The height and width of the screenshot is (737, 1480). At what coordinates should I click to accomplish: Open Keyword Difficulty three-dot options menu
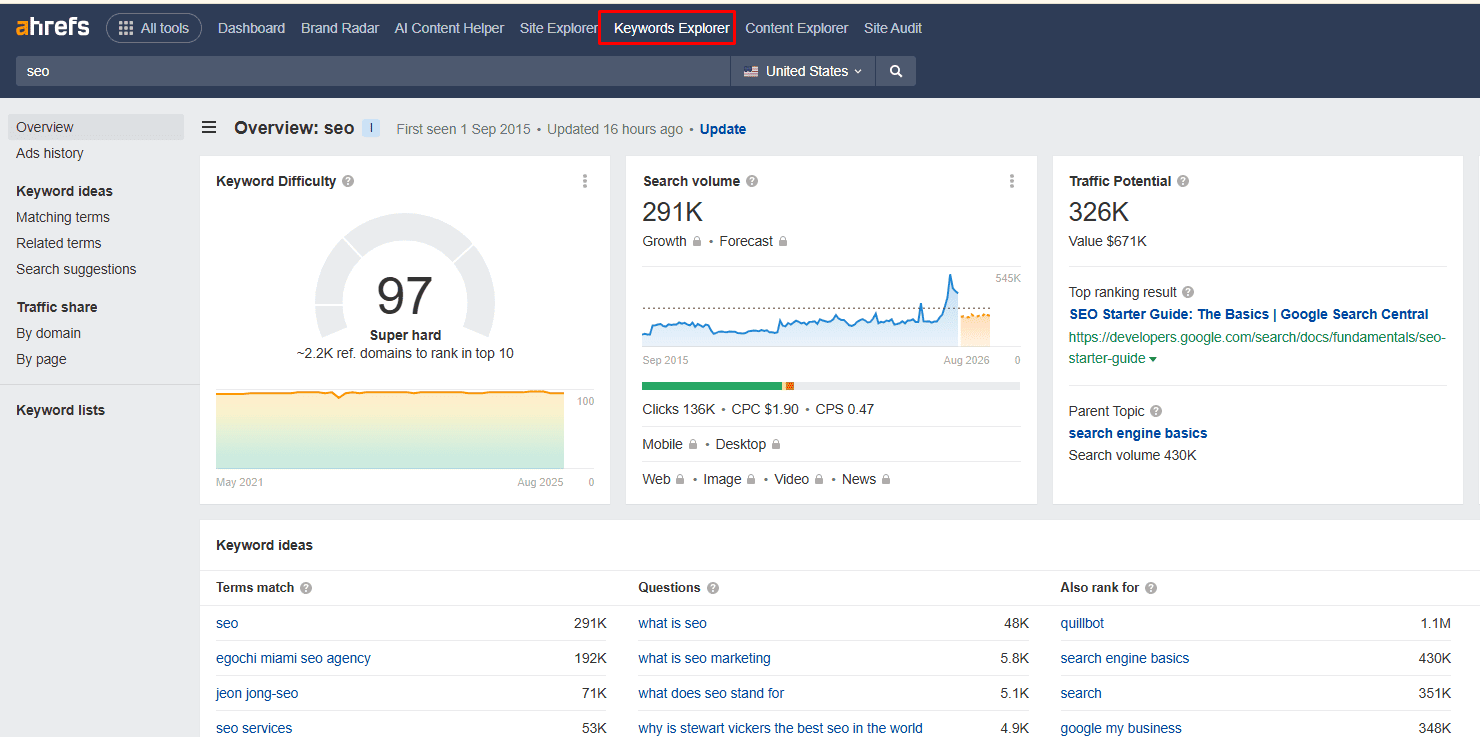(x=585, y=181)
